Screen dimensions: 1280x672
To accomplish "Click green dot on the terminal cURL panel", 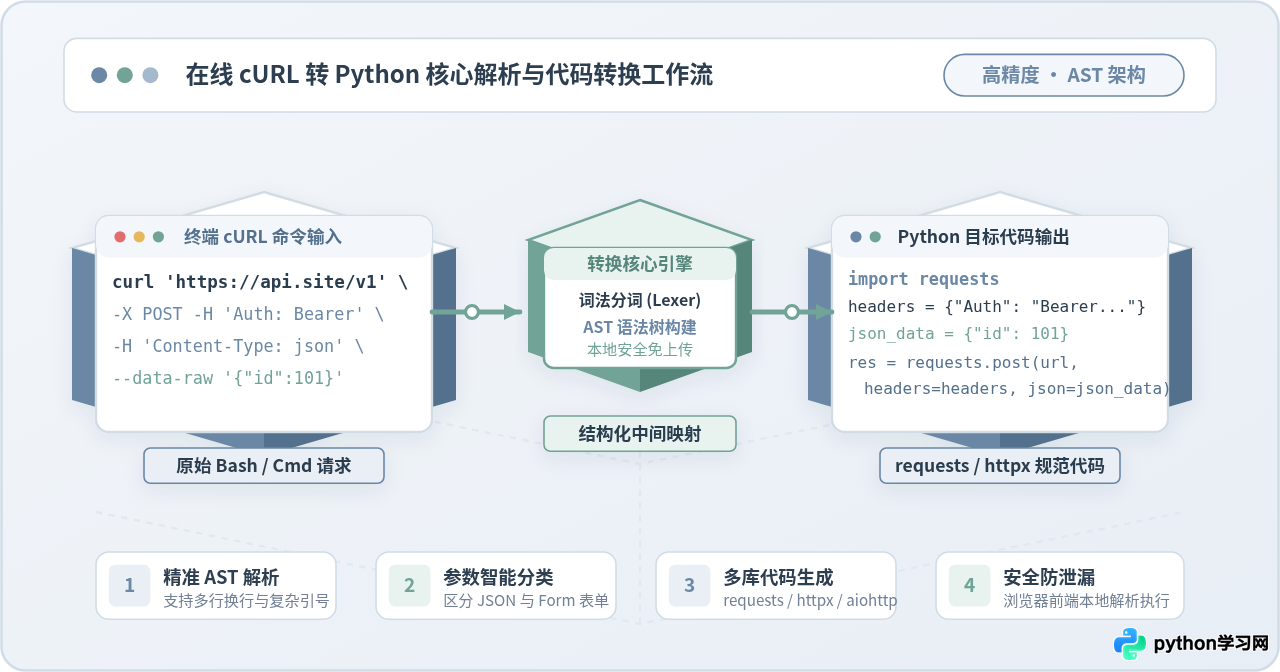I will [158, 237].
